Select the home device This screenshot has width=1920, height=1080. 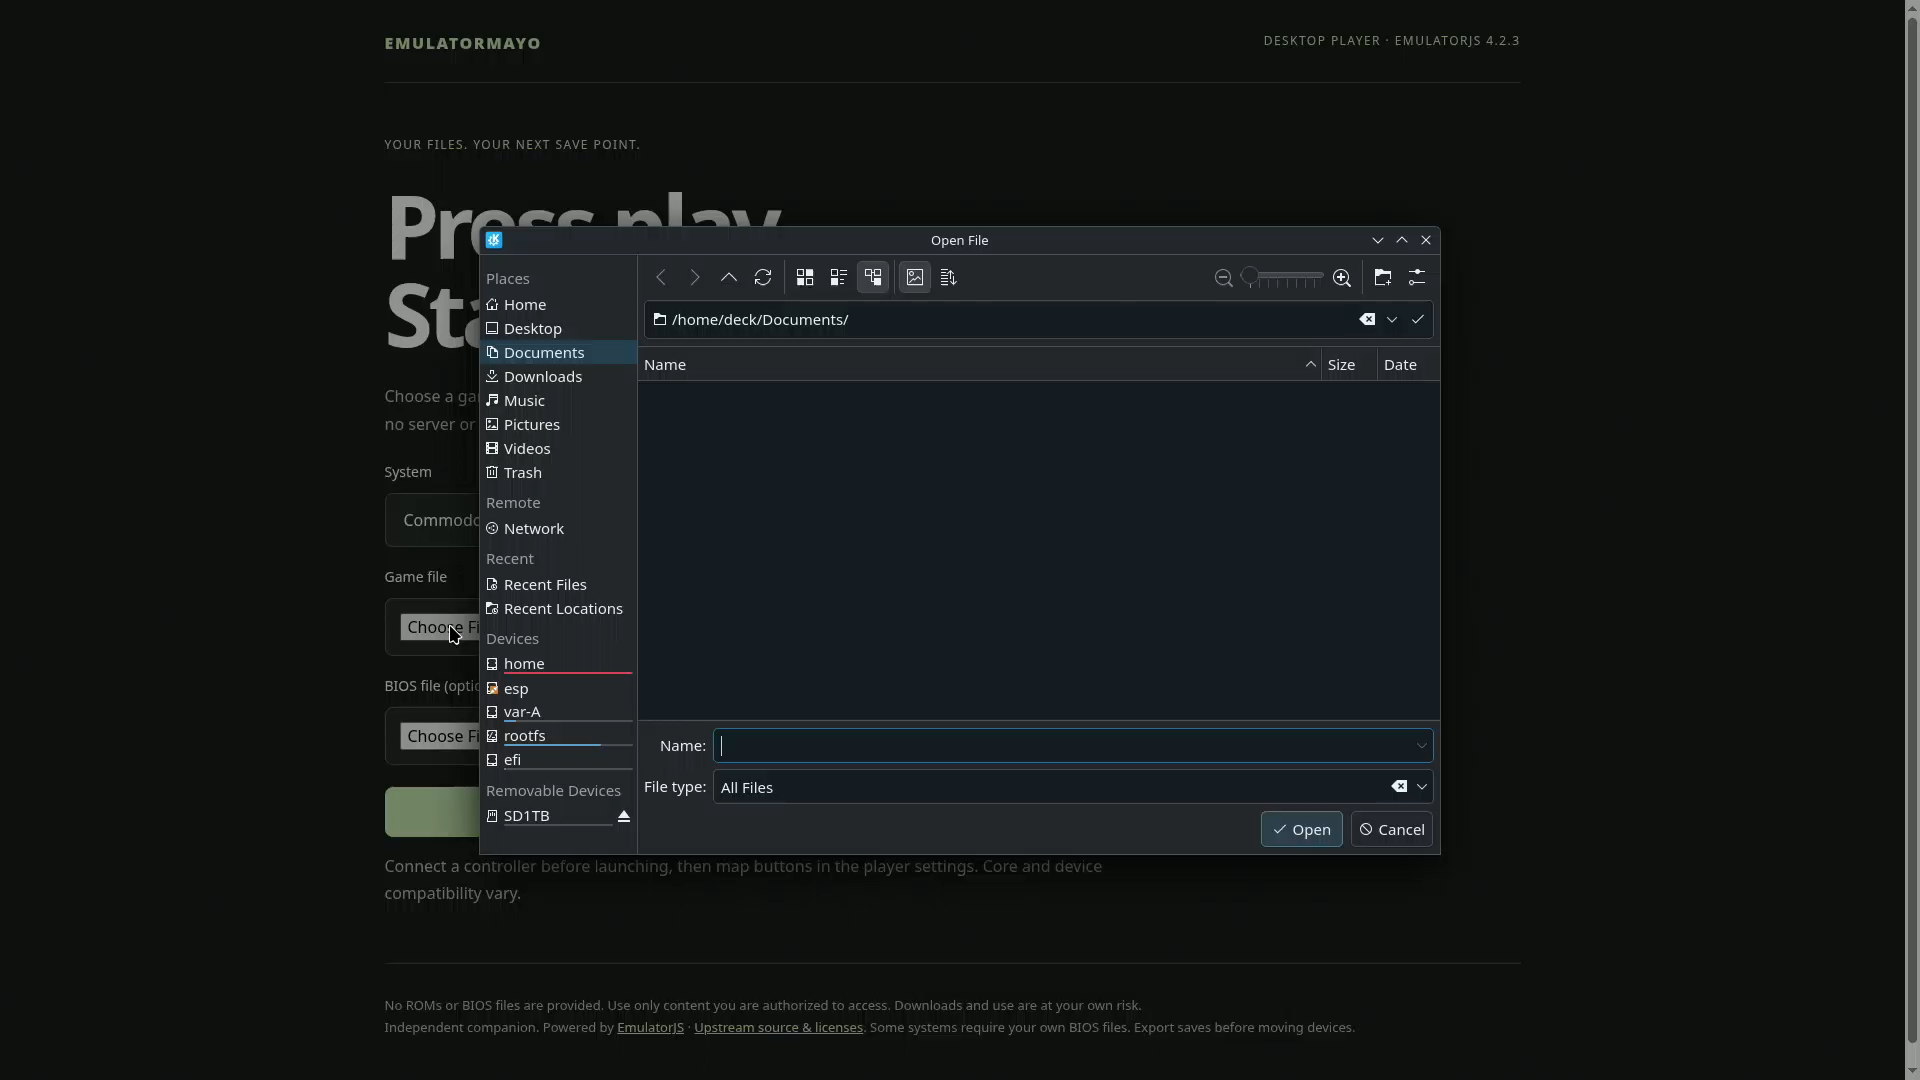pyautogui.click(x=558, y=664)
